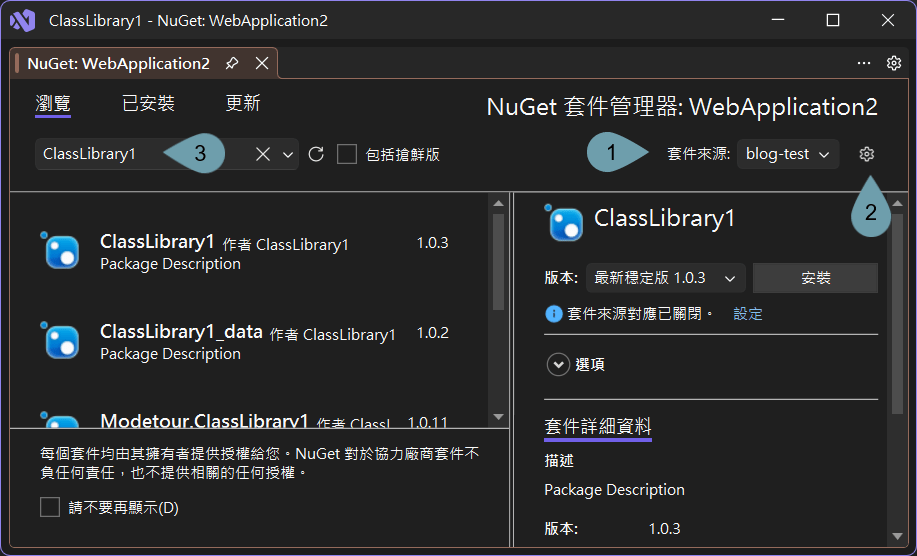Open package source settings gear icon

(x=867, y=154)
